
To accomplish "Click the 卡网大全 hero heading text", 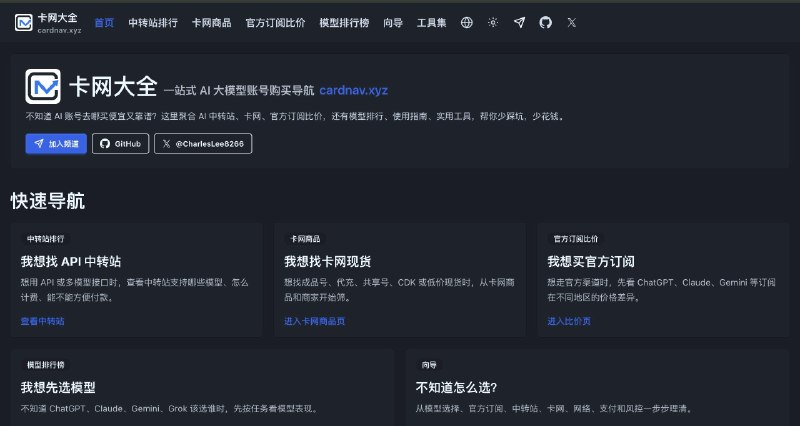I will (x=113, y=87).
